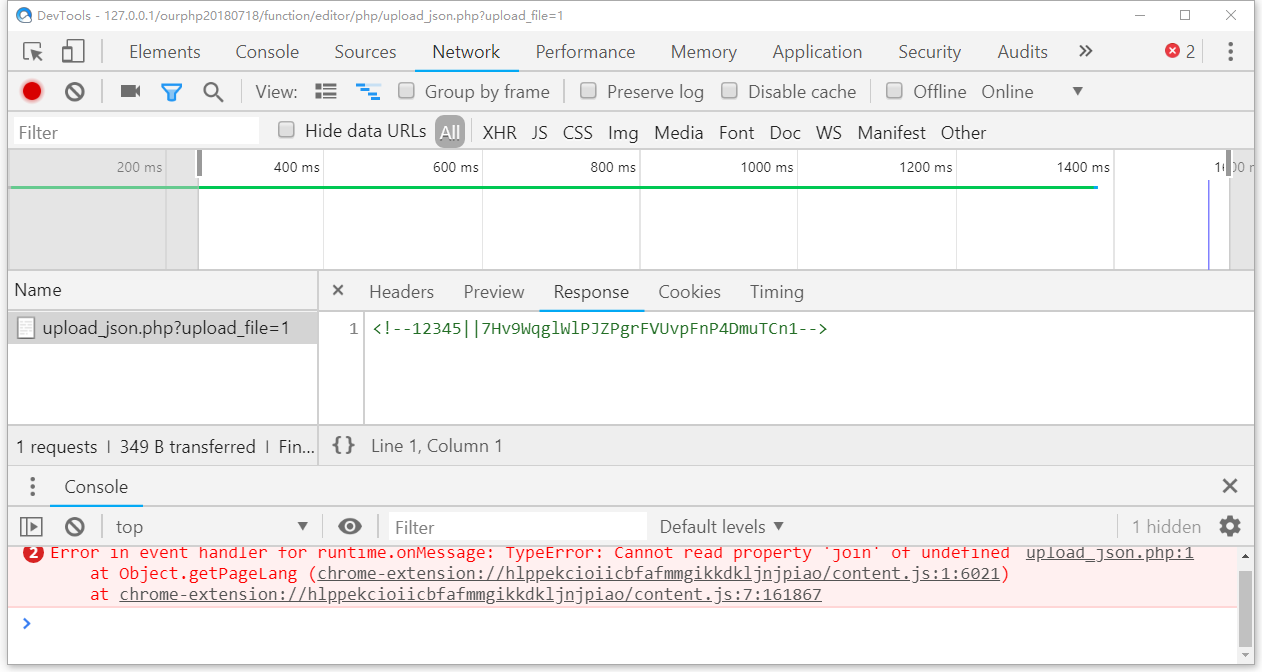Select the All filter type
1262x672 pixels.
click(450, 132)
